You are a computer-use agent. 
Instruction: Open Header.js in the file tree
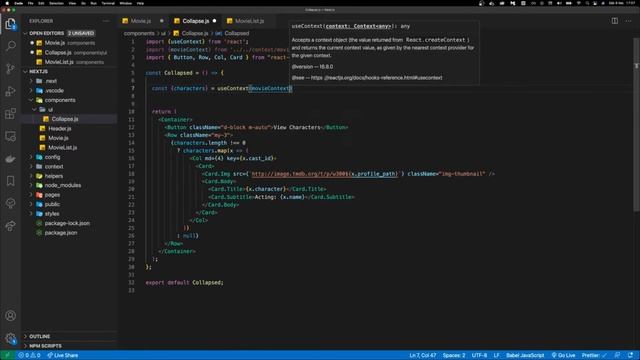pyautogui.click(x=60, y=129)
